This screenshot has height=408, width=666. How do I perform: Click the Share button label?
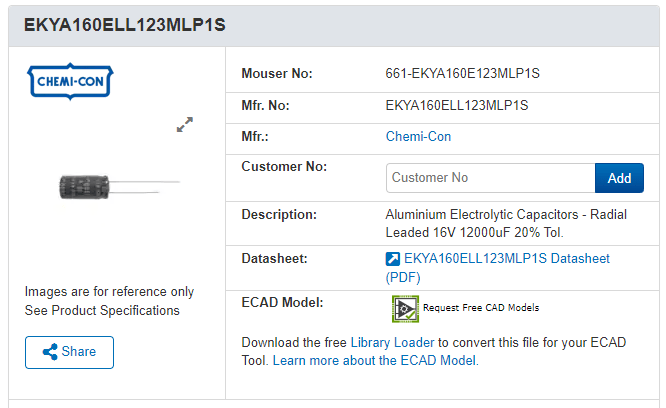(x=79, y=352)
